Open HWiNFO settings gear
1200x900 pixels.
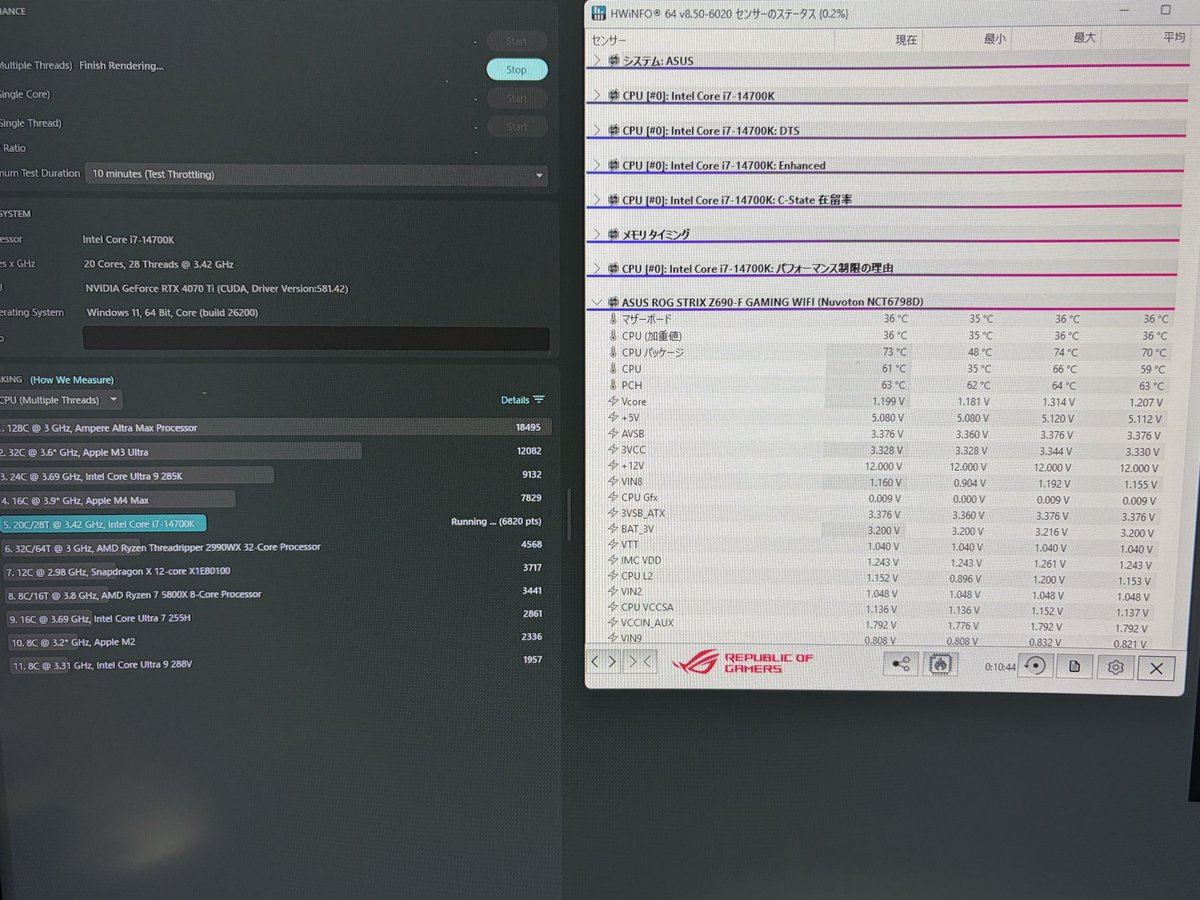click(x=1115, y=668)
